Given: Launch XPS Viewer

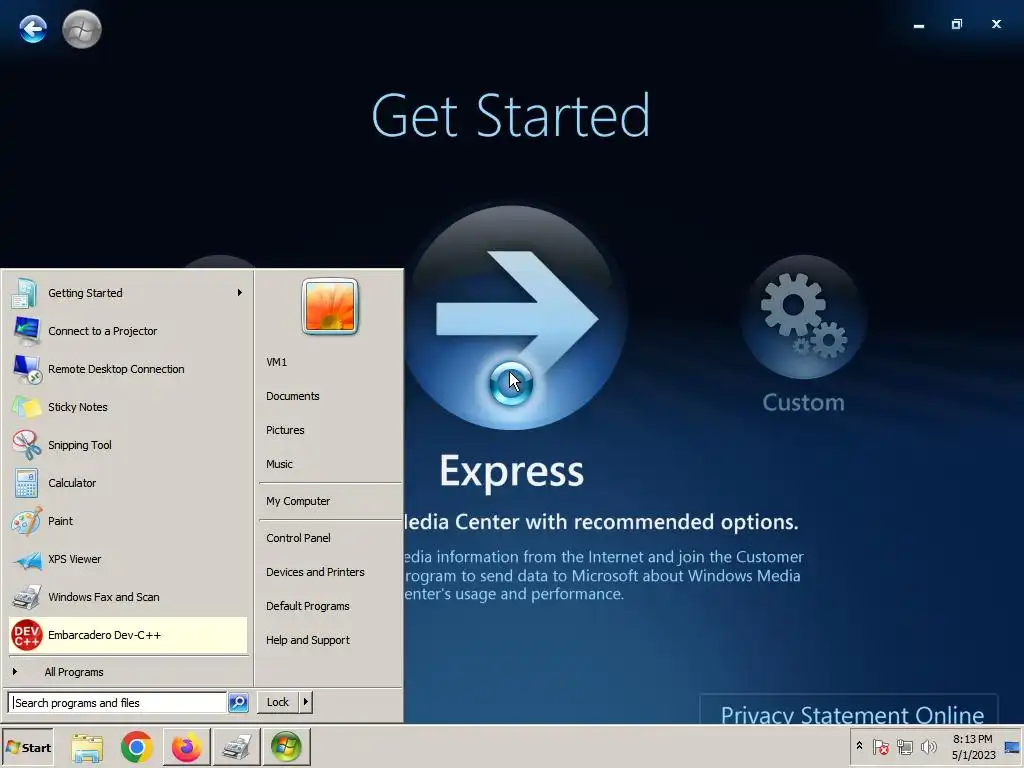Looking at the screenshot, I should (128, 559).
